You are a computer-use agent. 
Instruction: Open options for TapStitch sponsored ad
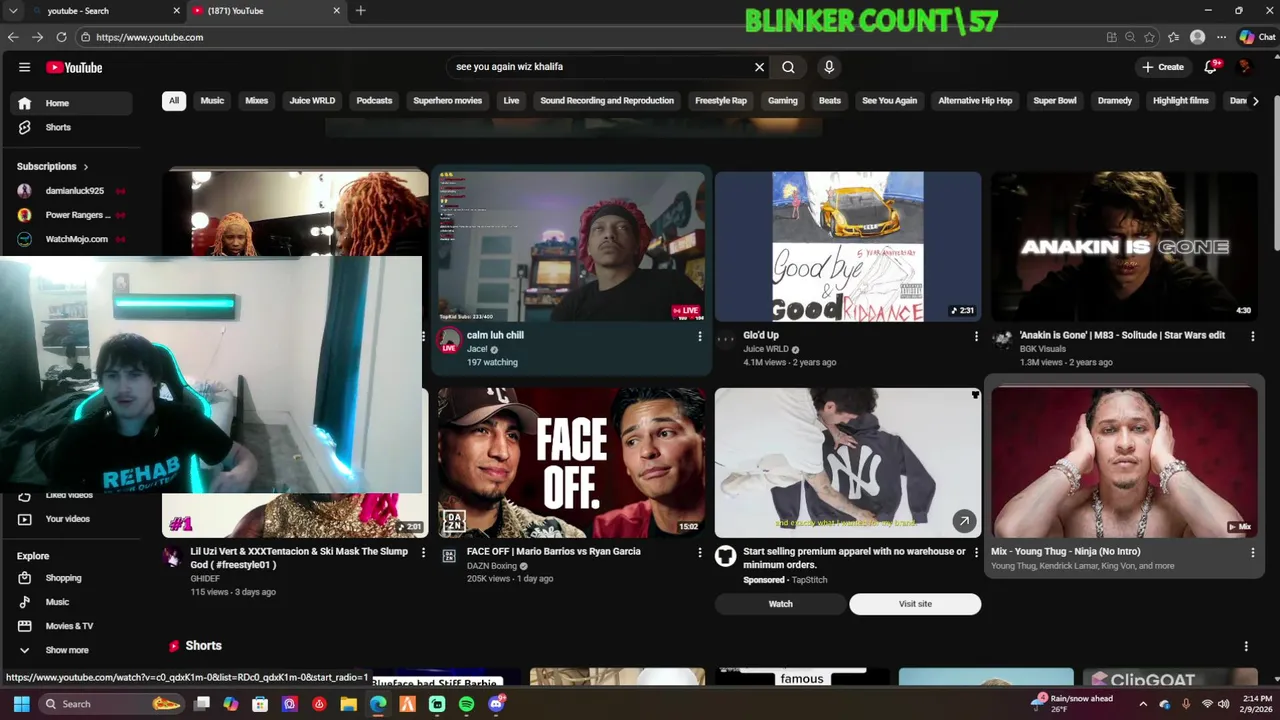pos(976,552)
